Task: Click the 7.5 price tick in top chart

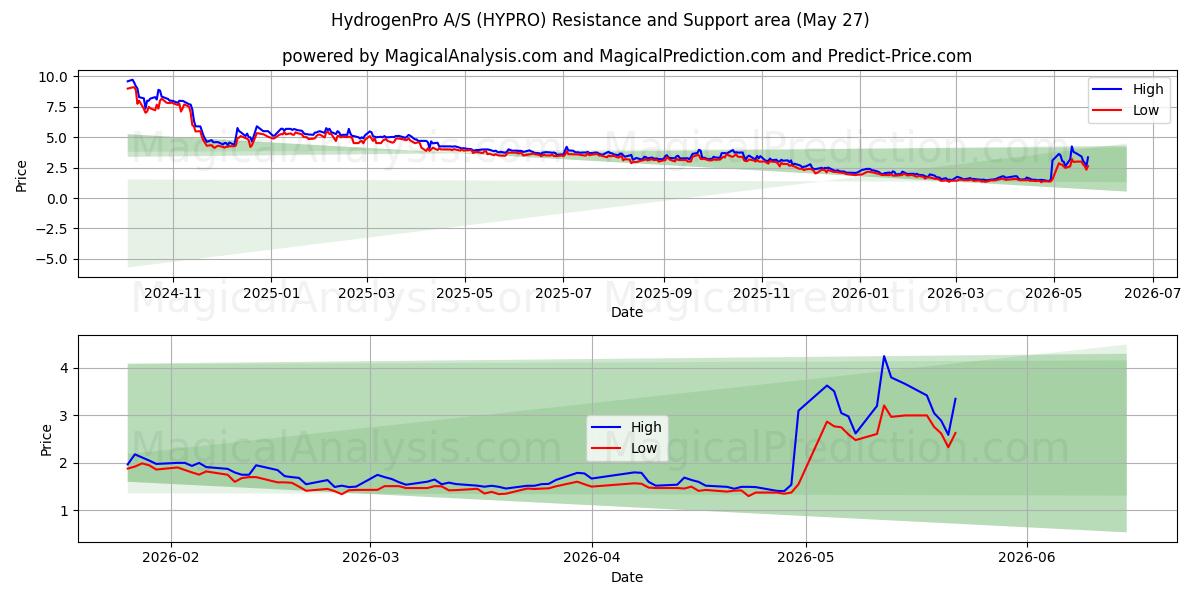Action: pos(58,107)
